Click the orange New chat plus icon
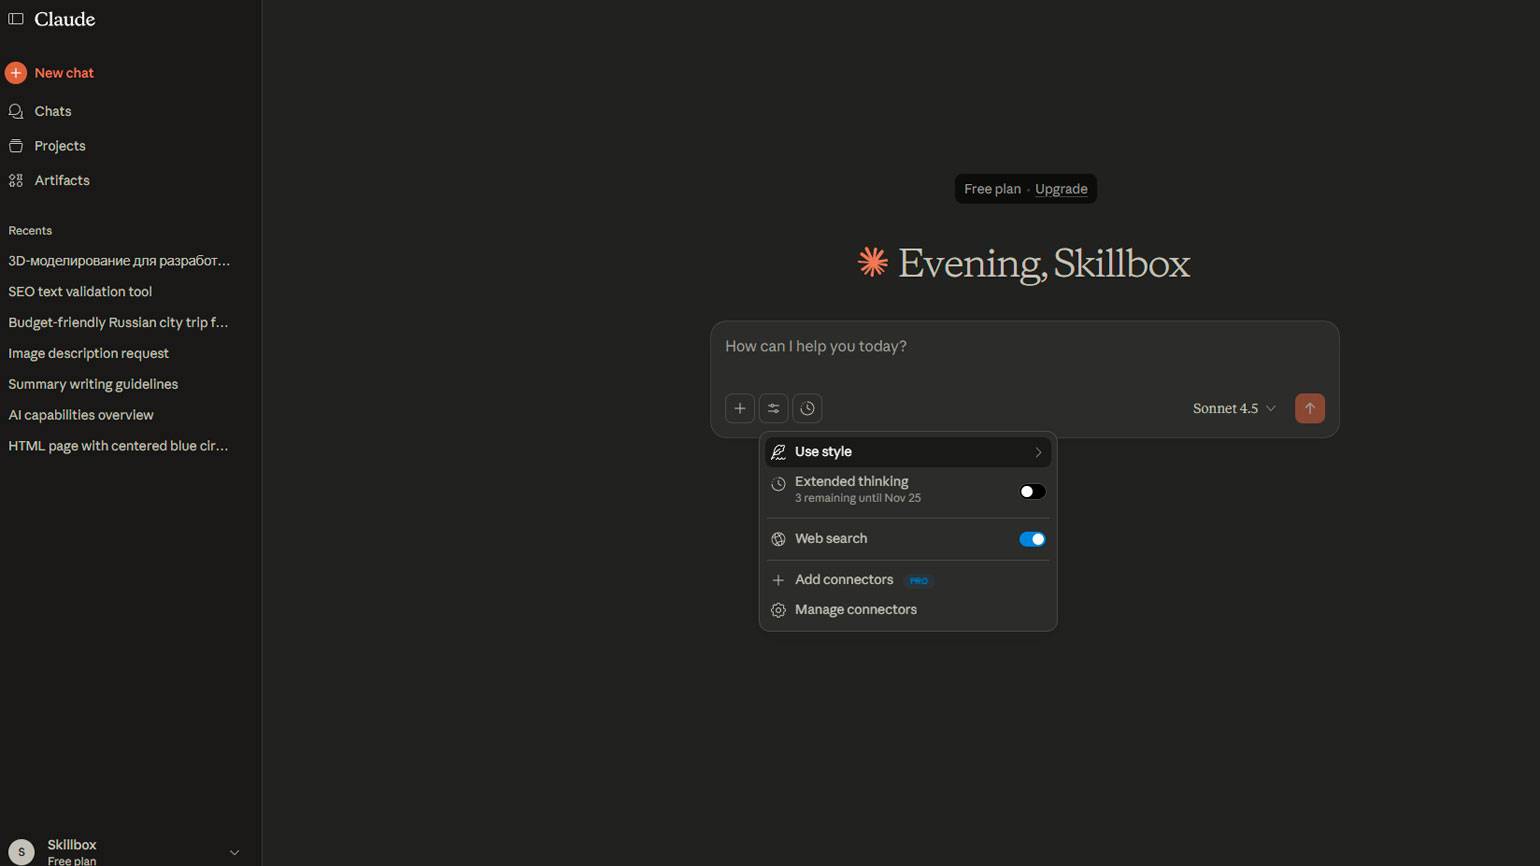1540x866 pixels. [x=16, y=73]
